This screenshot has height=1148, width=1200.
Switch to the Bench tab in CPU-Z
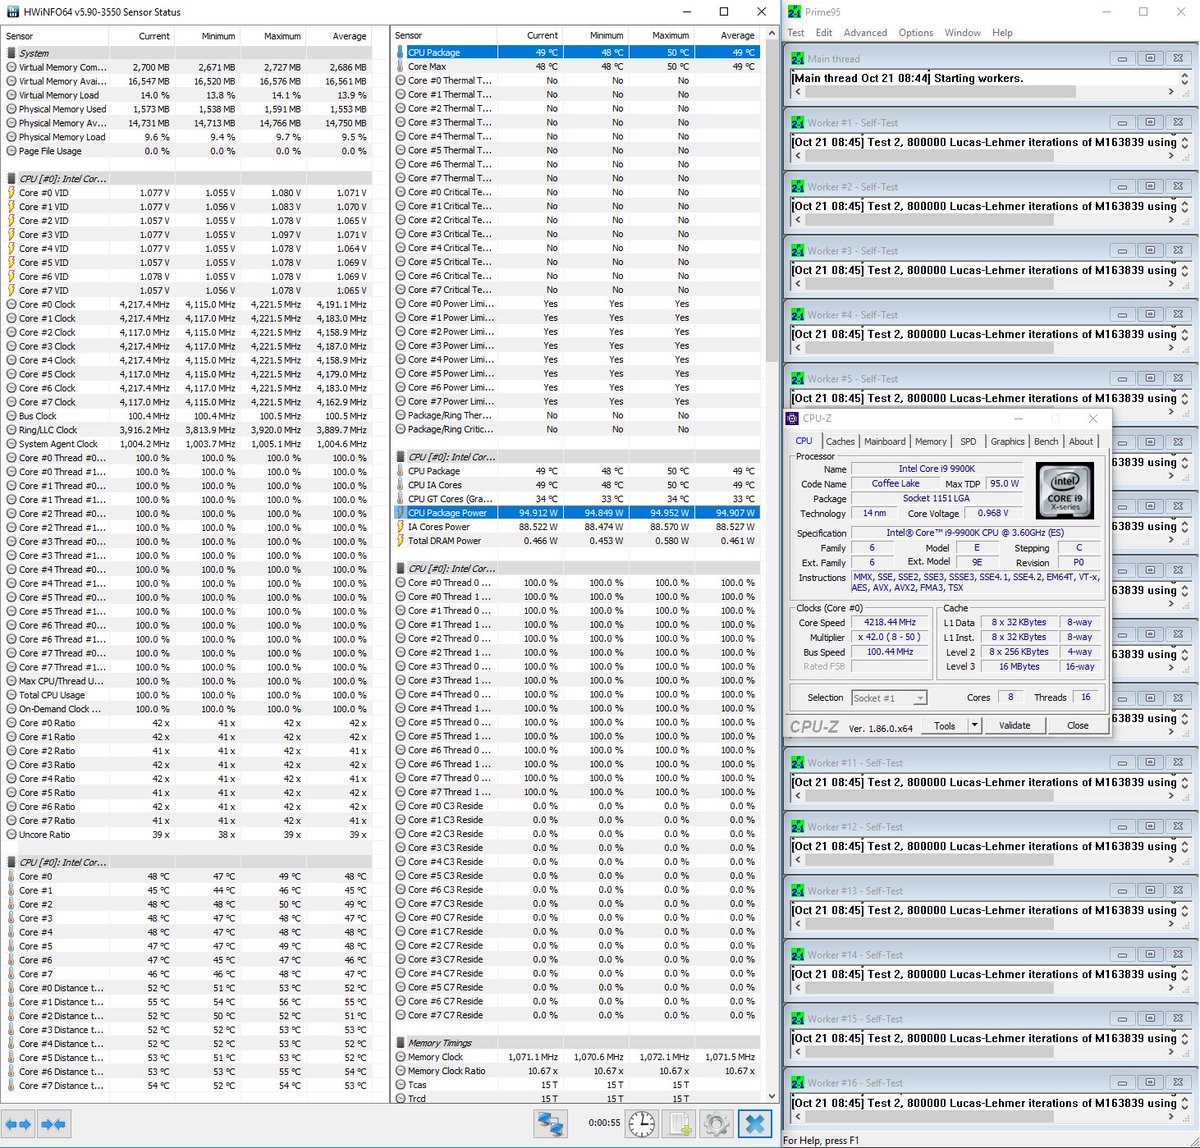click(1046, 441)
